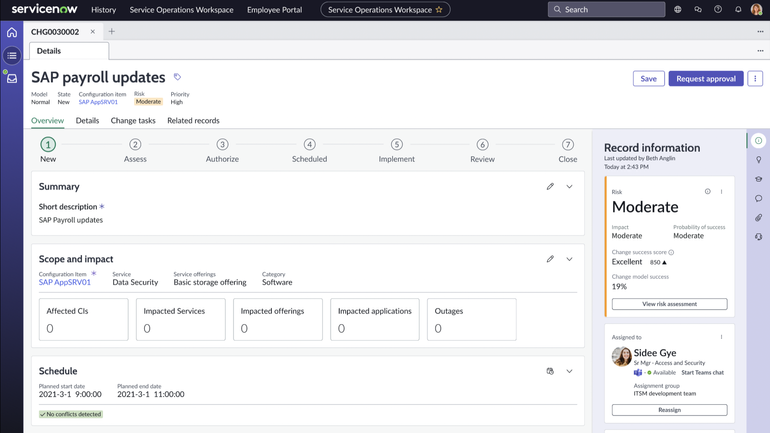Open Employee Portal menu item

pyautogui.click(x=275, y=10)
